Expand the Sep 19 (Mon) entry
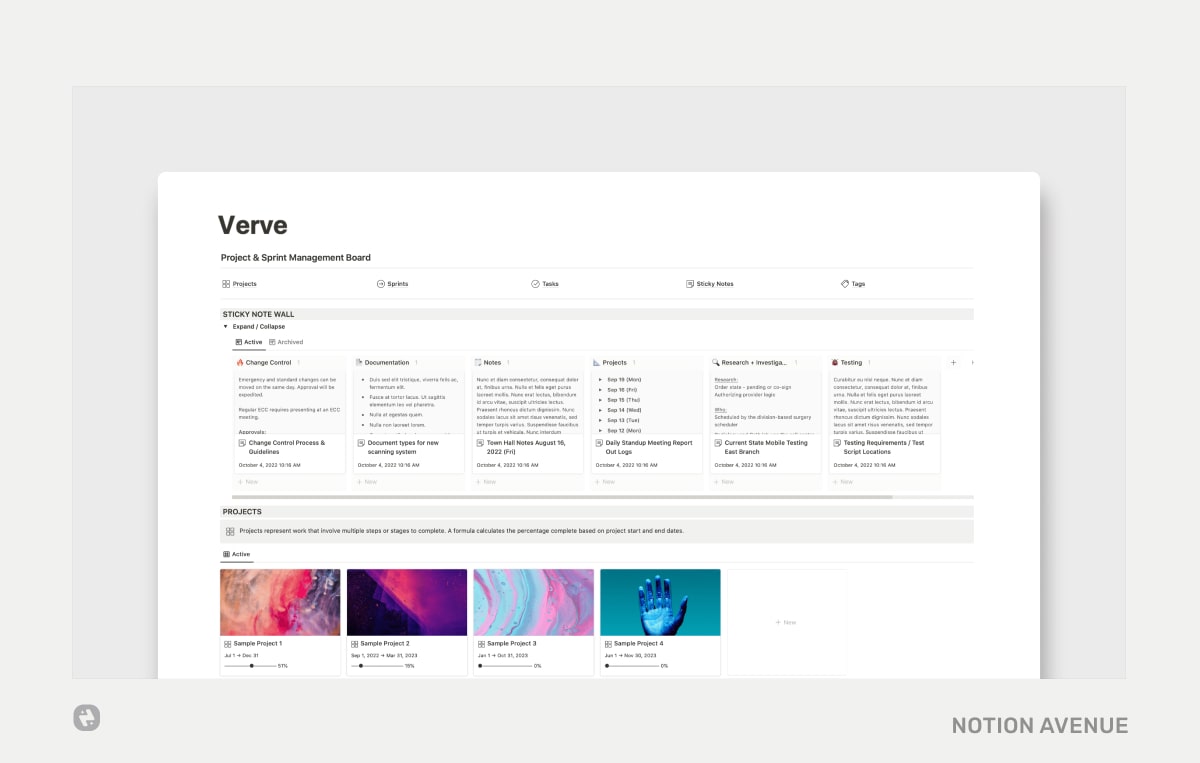The image size is (1200, 763). pos(600,379)
